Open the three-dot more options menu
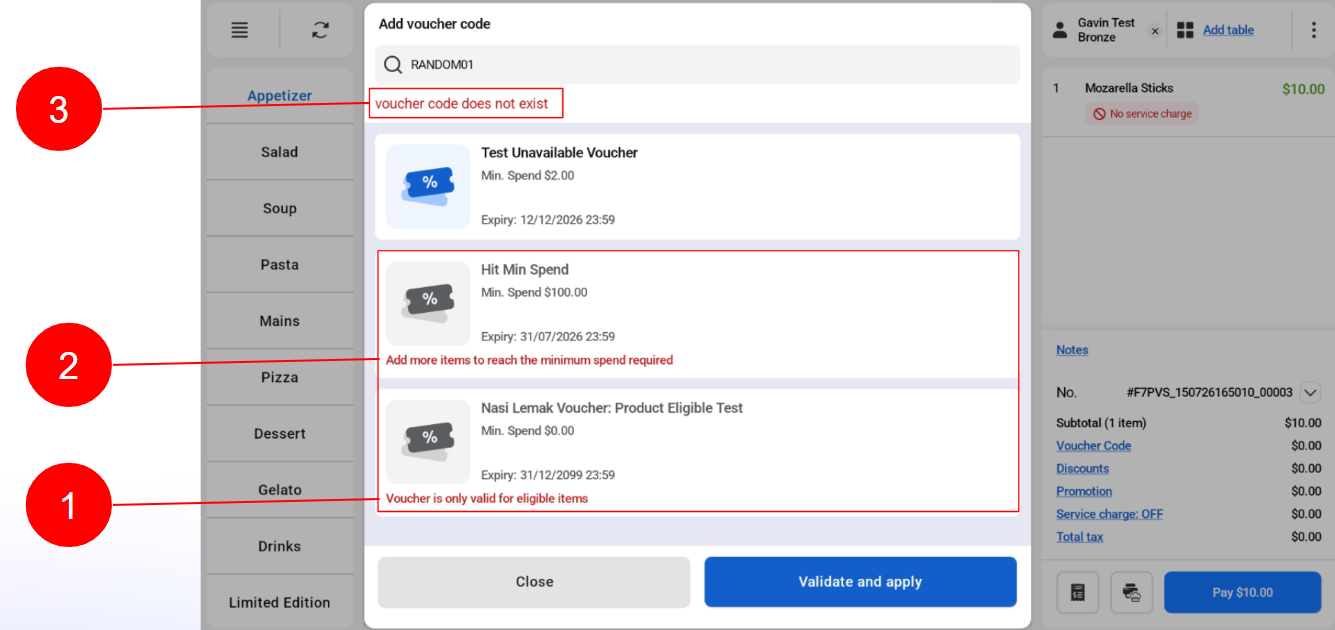 [x=1314, y=30]
